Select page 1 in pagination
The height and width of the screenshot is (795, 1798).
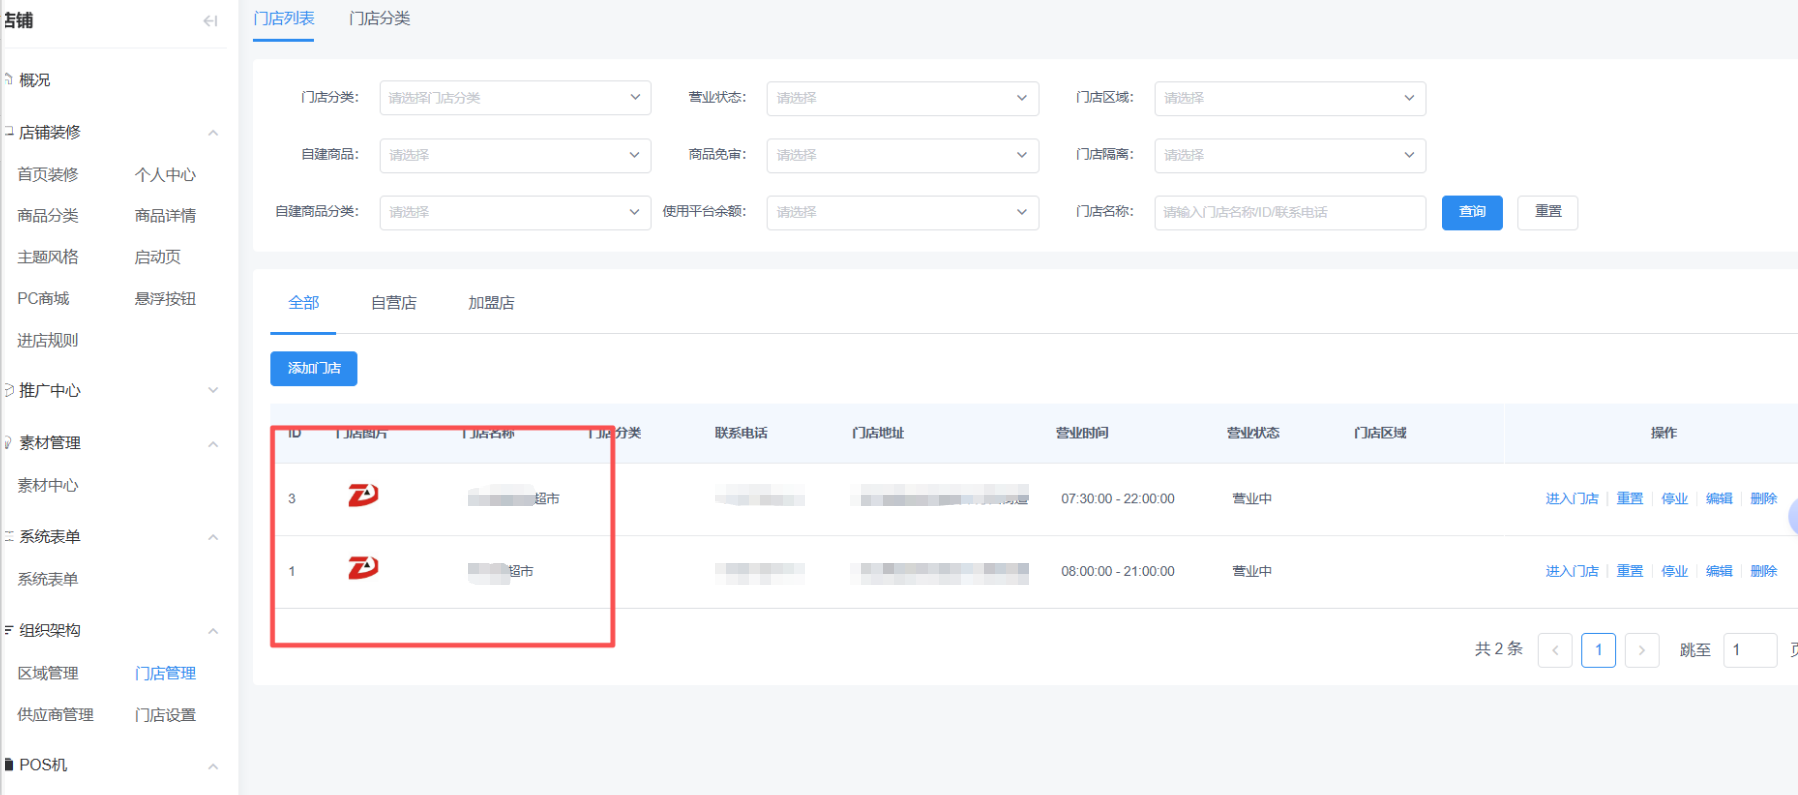click(1599, 650)
